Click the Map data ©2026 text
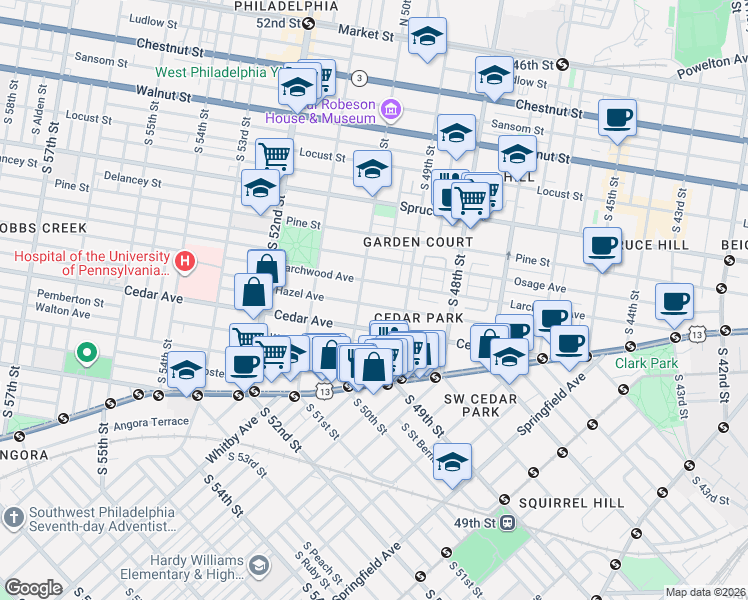This screenshot has width=748, height=600. pyautogui.click(x=706, y=593)
